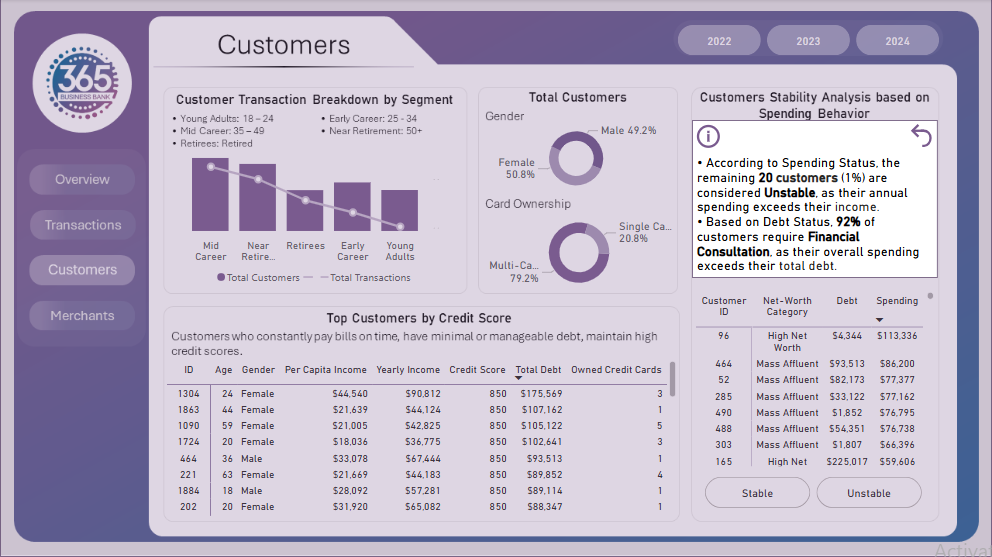Filter dashboard by year 2022
This screenshot has width=992, height=557.
point(719,41)
